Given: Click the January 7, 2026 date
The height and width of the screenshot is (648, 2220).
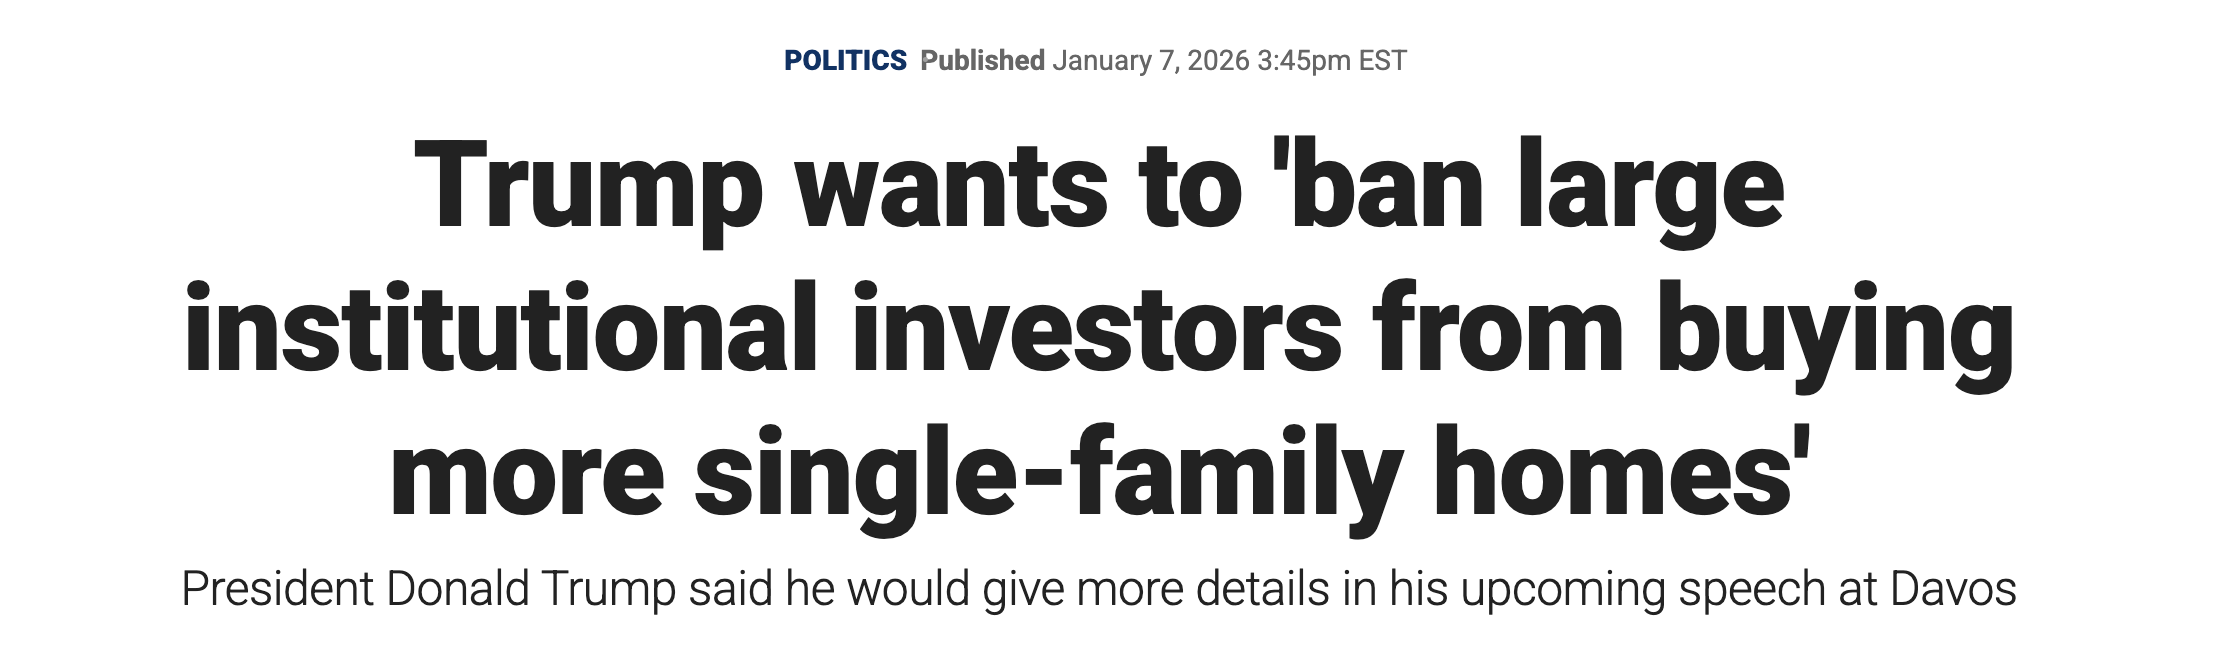Looking at the screenshot, I should (x=1150, y=61).
